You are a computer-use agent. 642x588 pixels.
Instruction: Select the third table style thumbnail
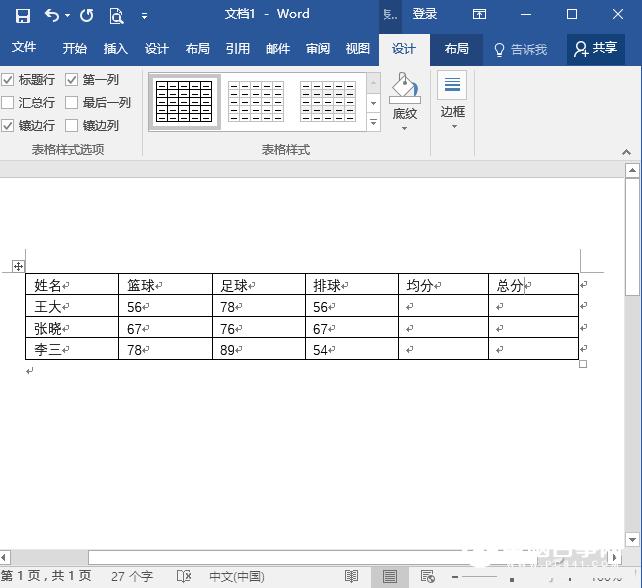coord(328,102)
